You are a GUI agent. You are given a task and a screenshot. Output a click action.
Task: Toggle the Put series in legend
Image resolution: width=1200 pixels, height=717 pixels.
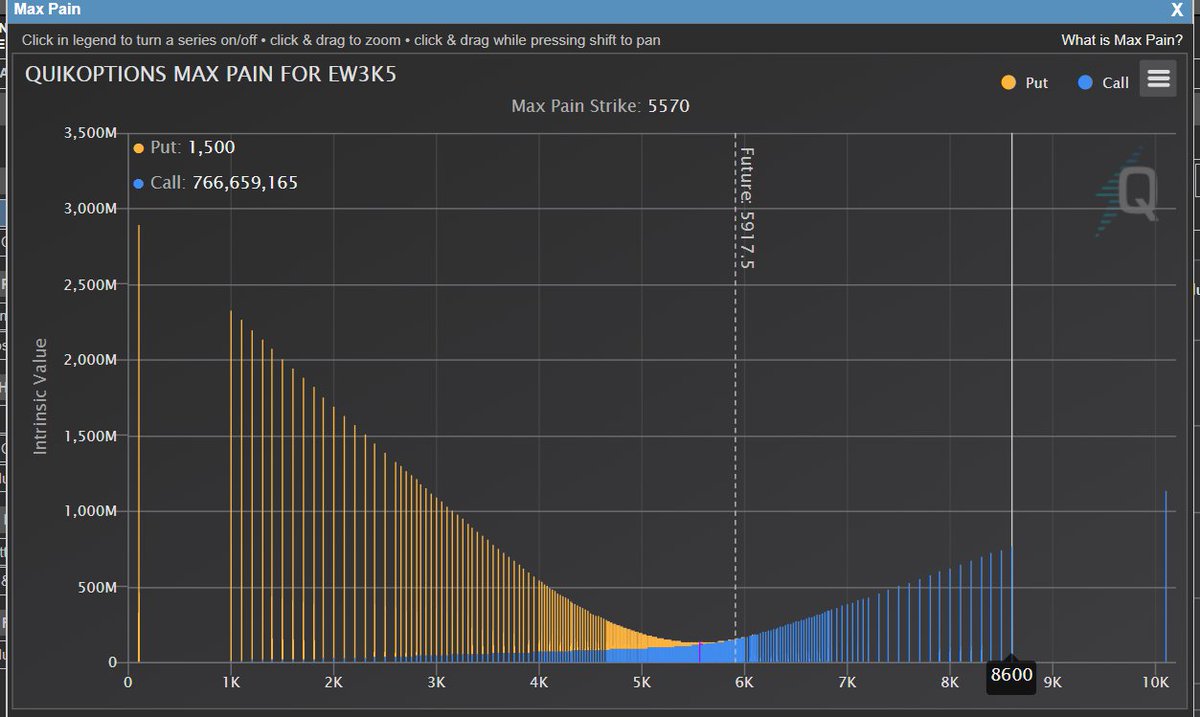coord(1025,83)
